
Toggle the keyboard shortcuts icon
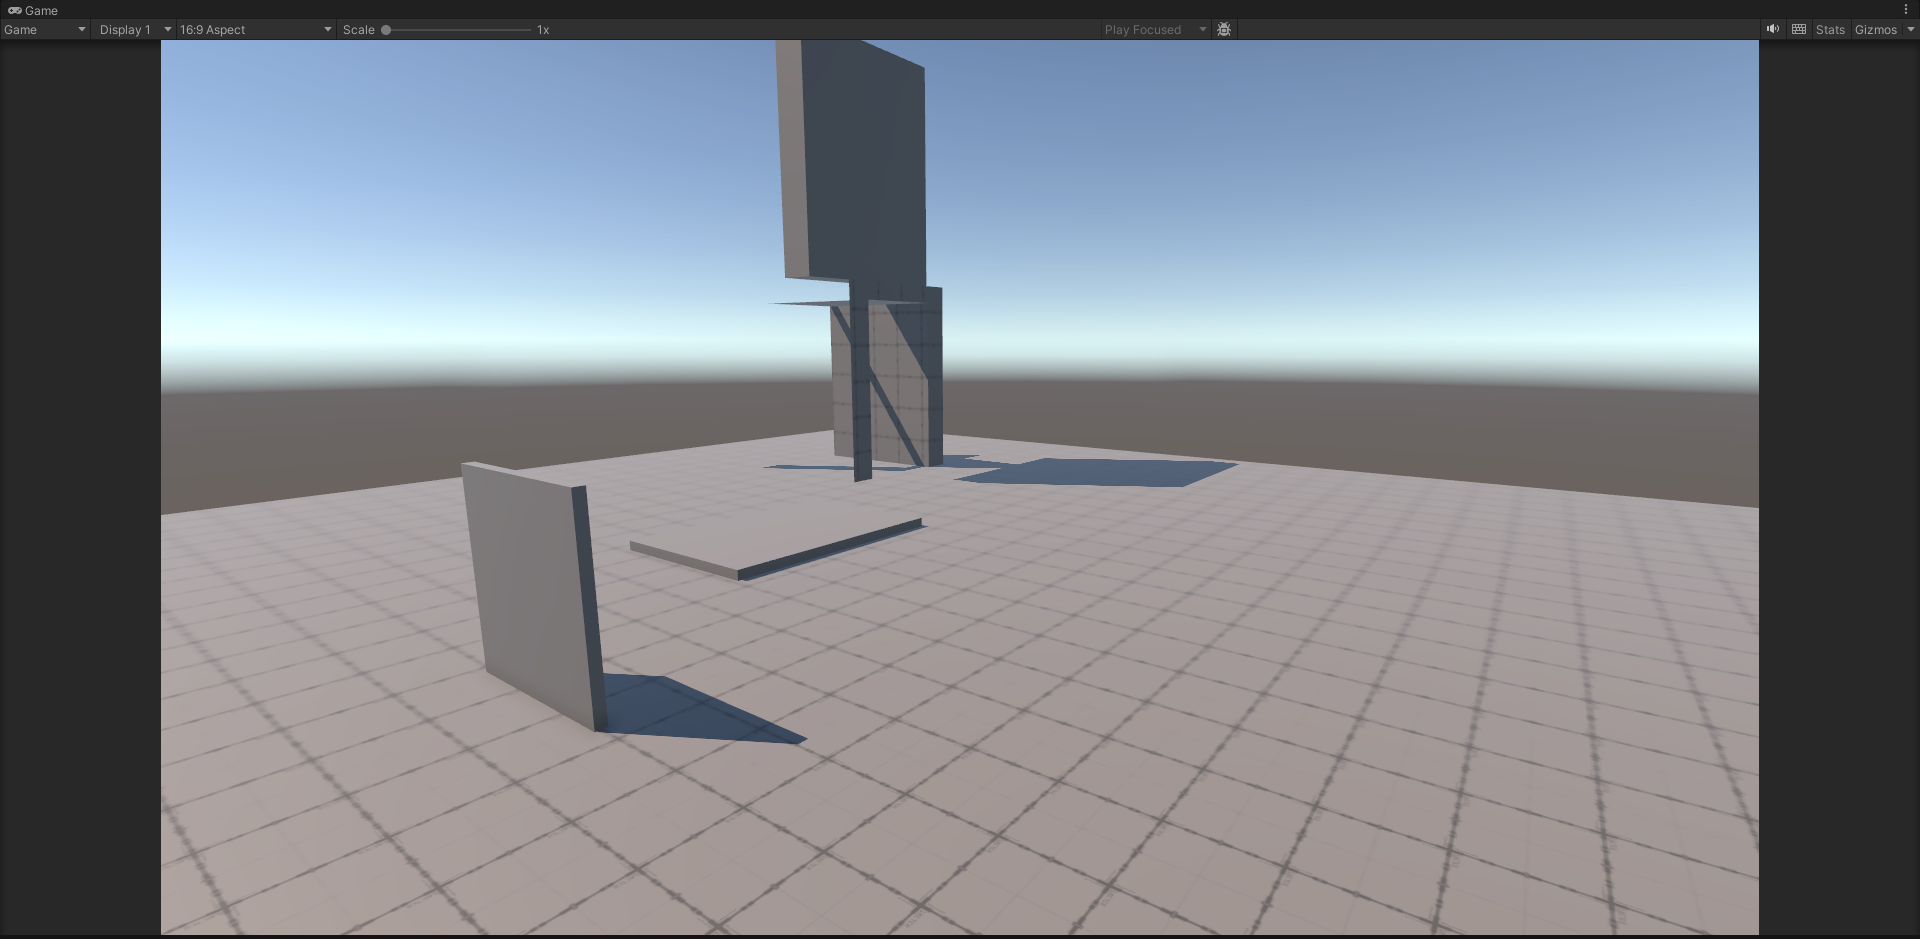1799,30
